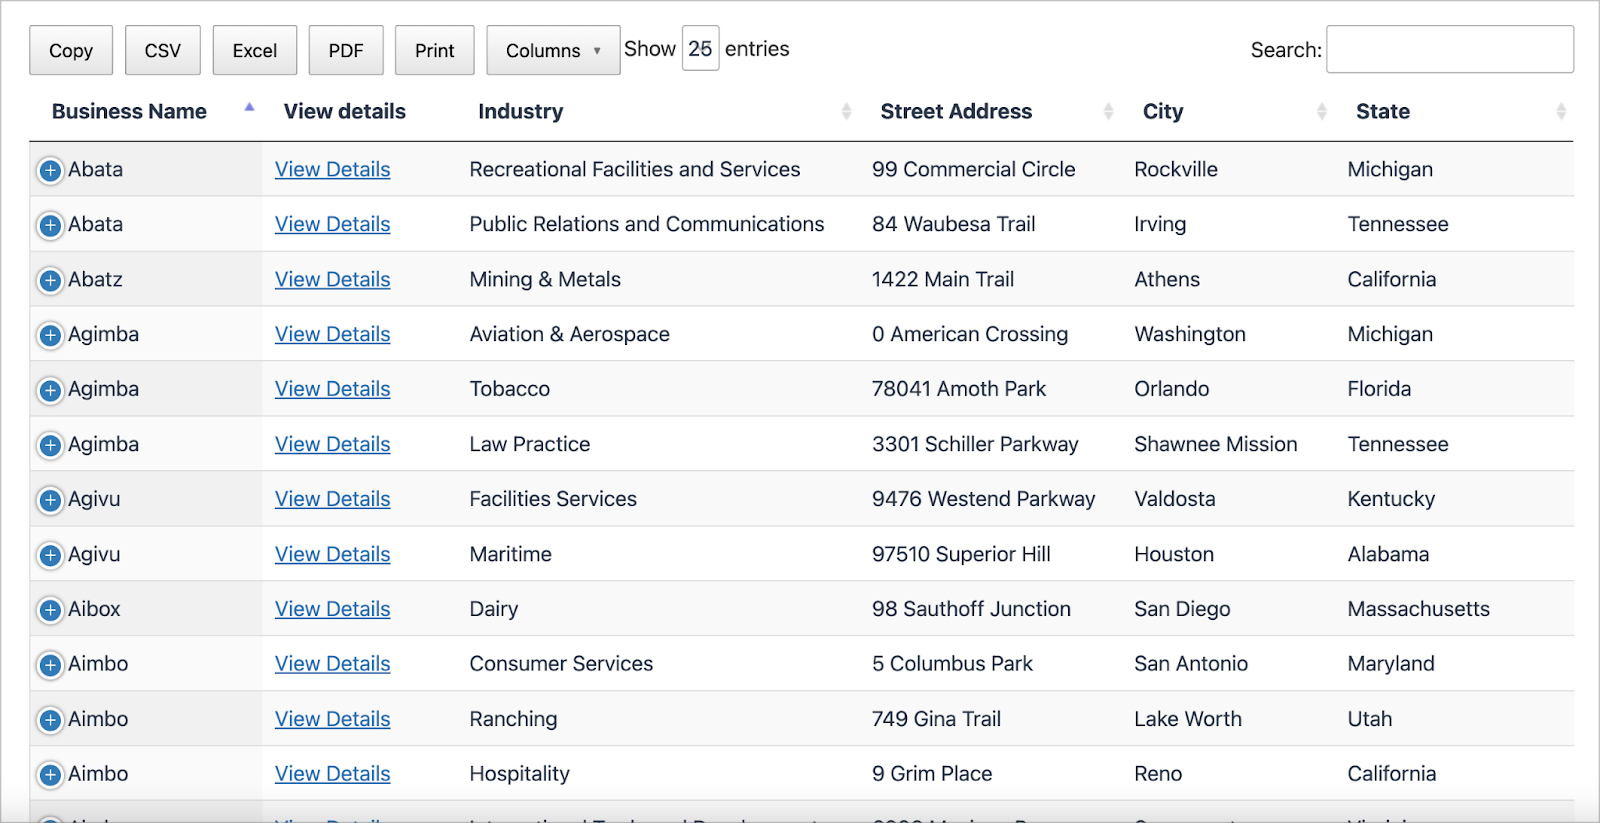The image size is (1600, 823).
Task: Expand the Abata row located in Irving
Action: [x=50, y=225]
